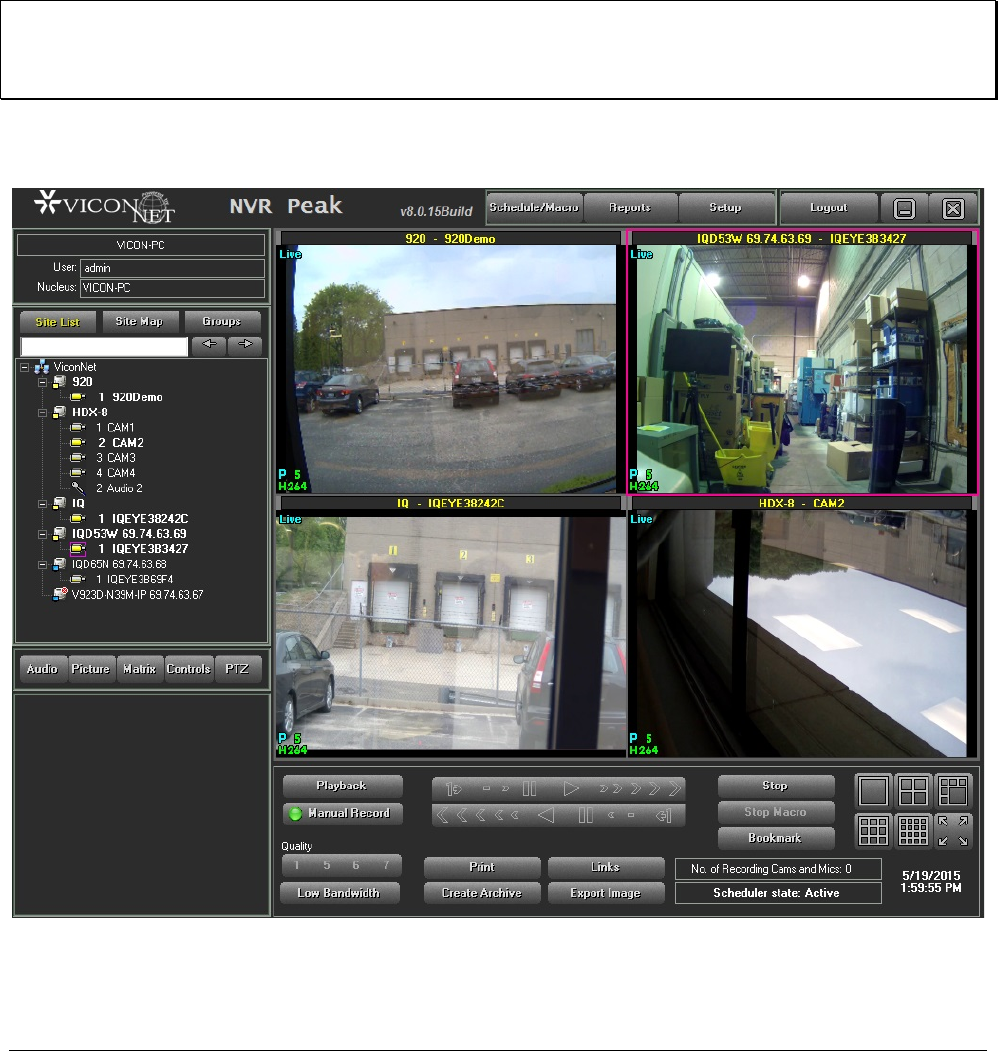Click the Bookmark button
The height and width of the screenshot is (1051, 998).
tap(775, 838)
